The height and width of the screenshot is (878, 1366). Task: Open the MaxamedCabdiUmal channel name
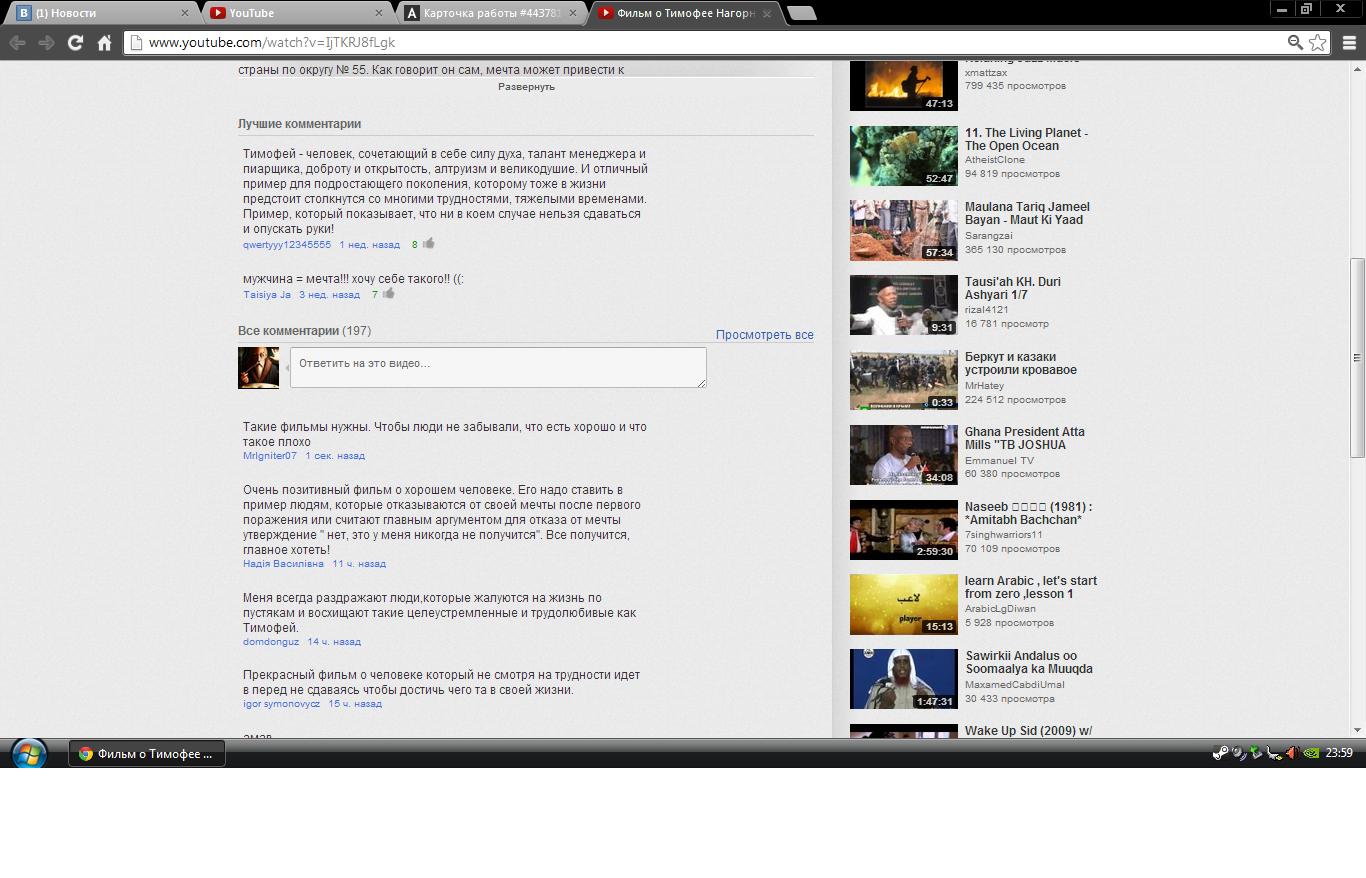pos(1014,684)
